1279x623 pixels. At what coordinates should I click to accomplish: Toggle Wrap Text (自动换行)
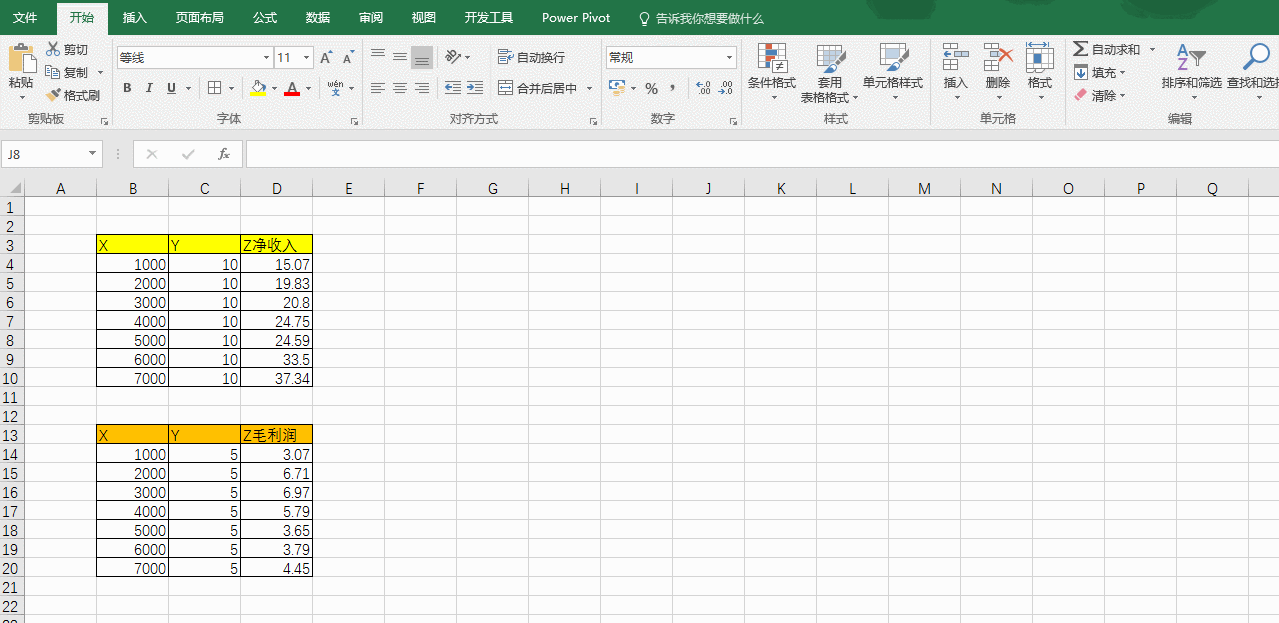tap(531, 57)
